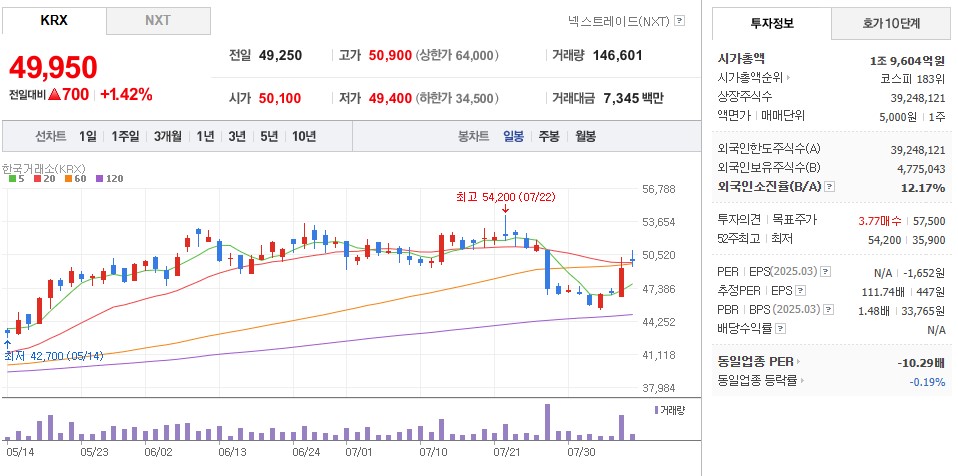Switch to the KRX tab

coord(54,20)
